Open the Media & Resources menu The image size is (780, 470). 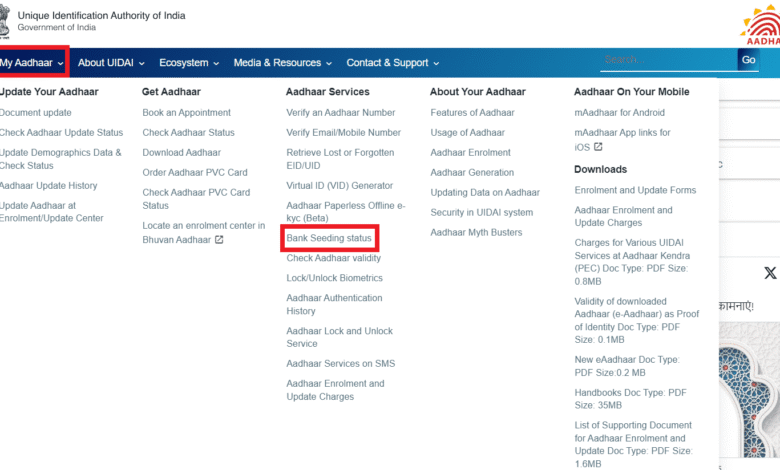click(x=283, y=63)
